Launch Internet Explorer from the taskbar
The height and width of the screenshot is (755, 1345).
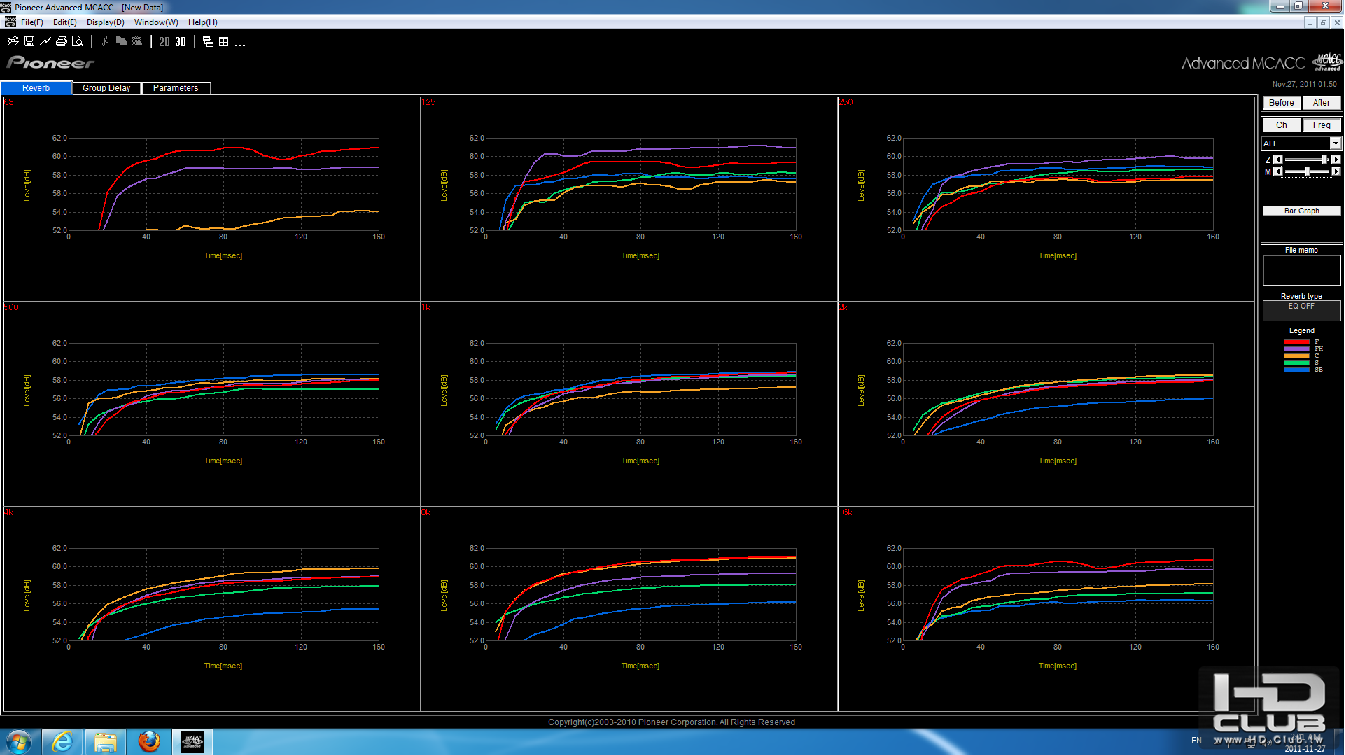click(x=63, y=741)
